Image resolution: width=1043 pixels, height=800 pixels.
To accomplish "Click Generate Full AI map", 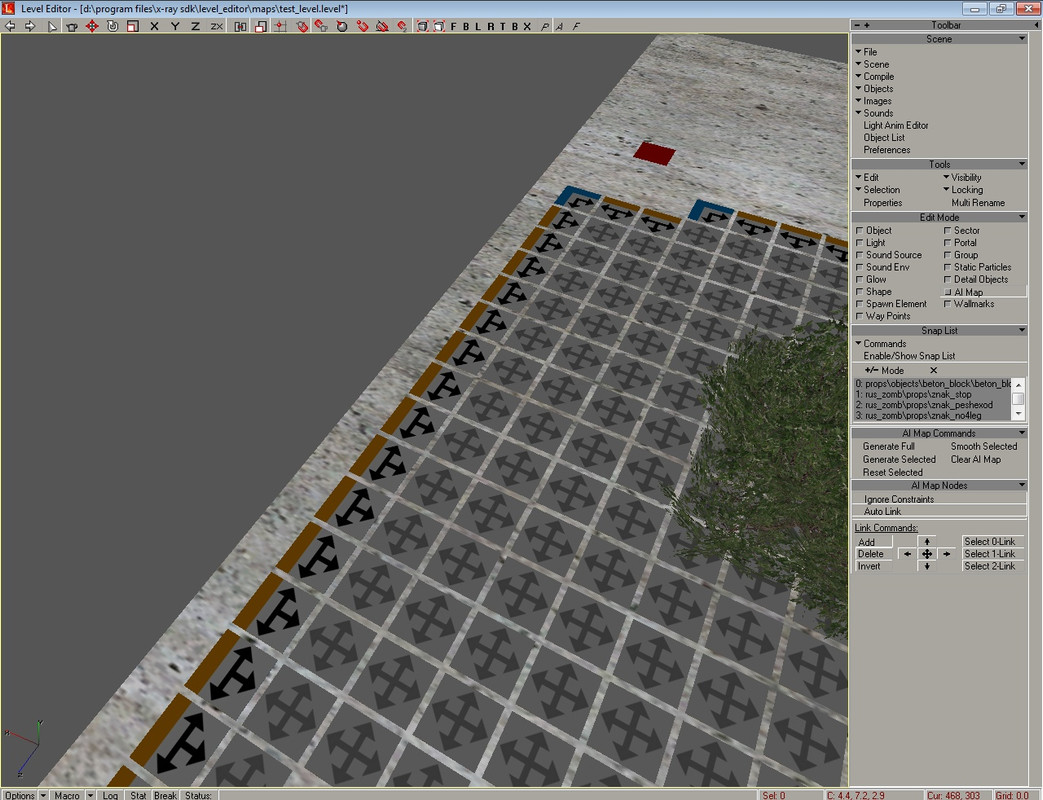I will 889,447.
